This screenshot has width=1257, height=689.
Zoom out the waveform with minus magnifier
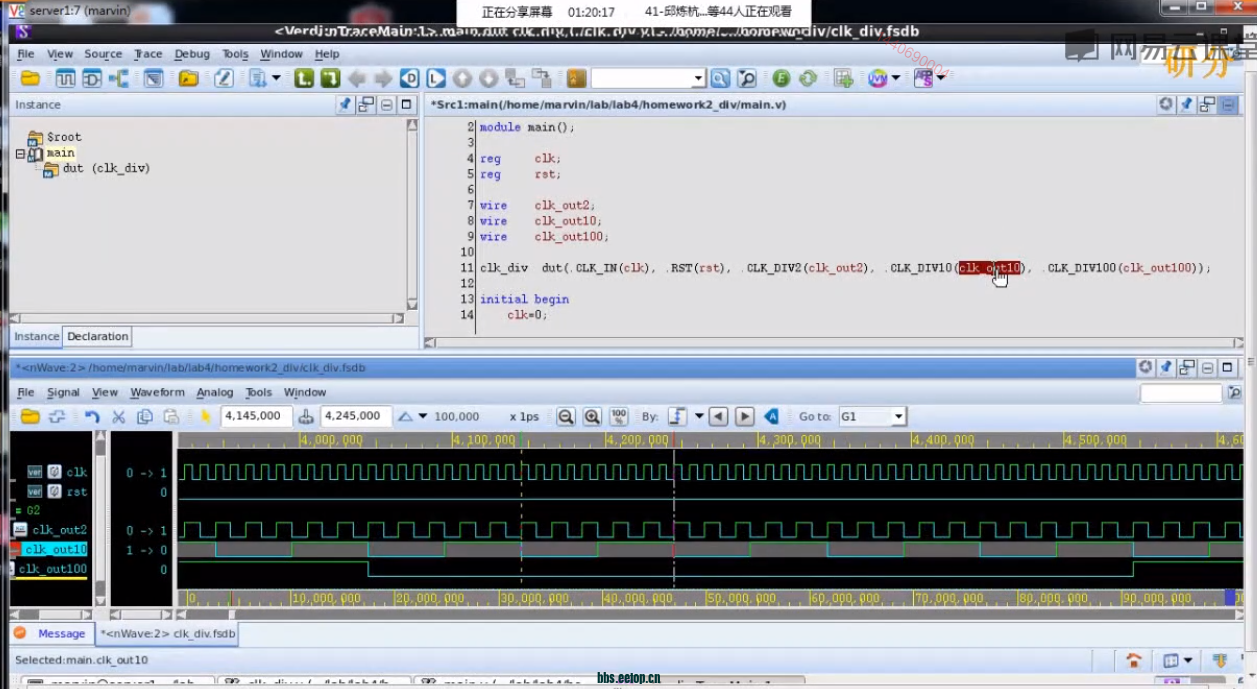[x=566, y=416]
